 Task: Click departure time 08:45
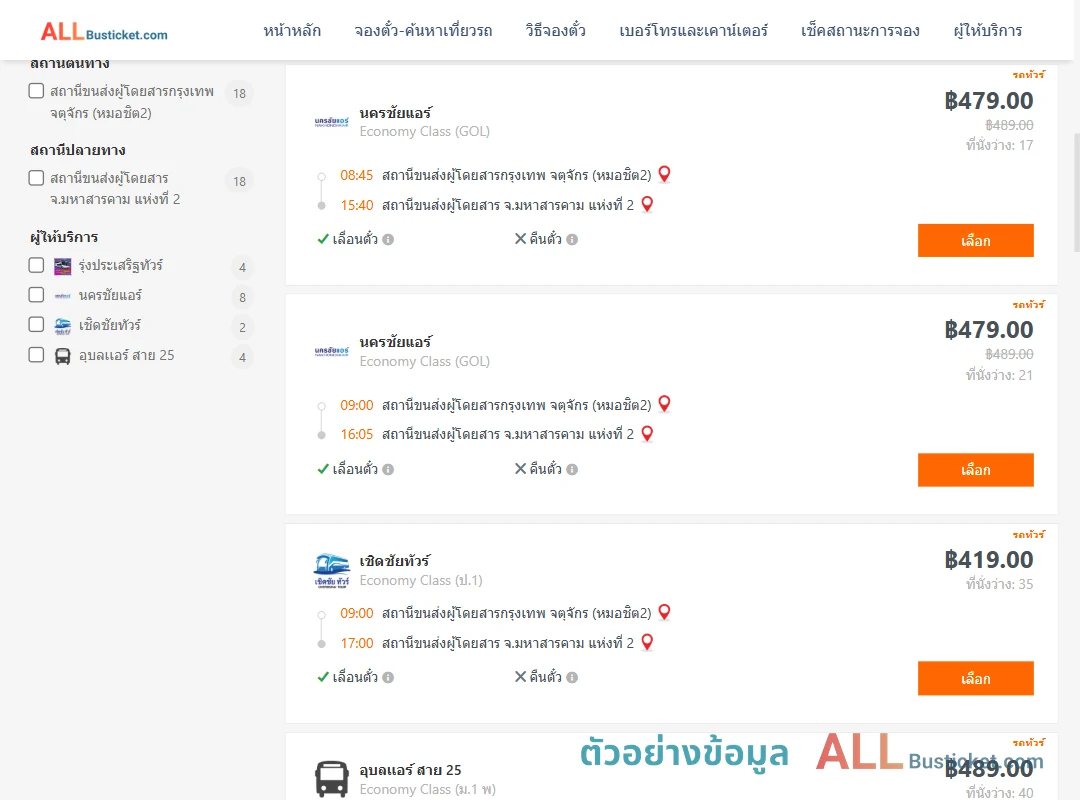[356, 175]
